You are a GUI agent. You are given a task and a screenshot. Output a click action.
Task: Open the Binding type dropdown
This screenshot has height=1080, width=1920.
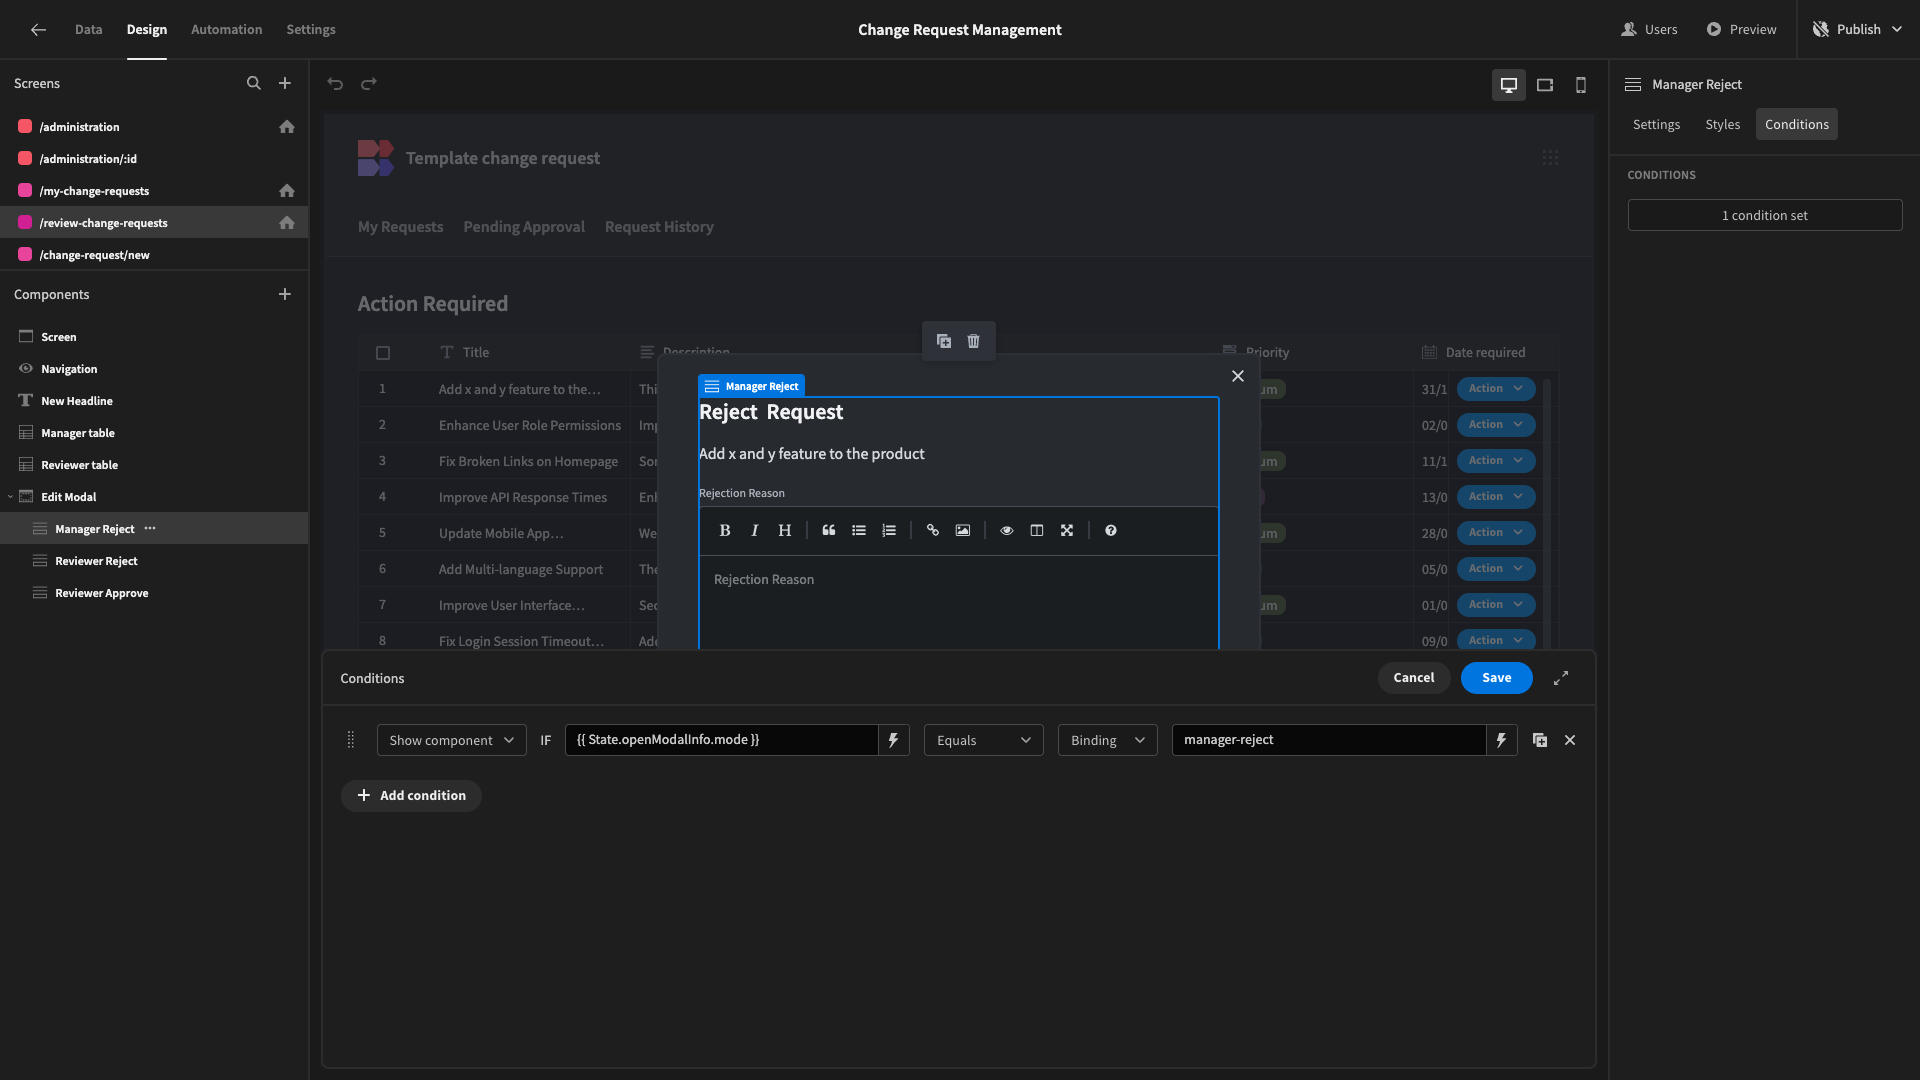tap(1108, 740)
